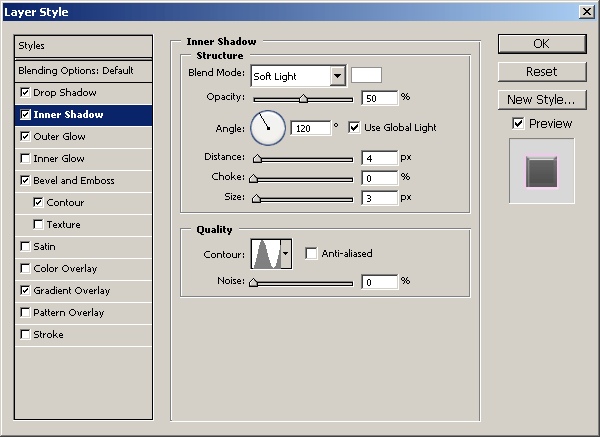Click the angle dial control
The height and width of the screenshot is (437, 600).
click(268, 128)
